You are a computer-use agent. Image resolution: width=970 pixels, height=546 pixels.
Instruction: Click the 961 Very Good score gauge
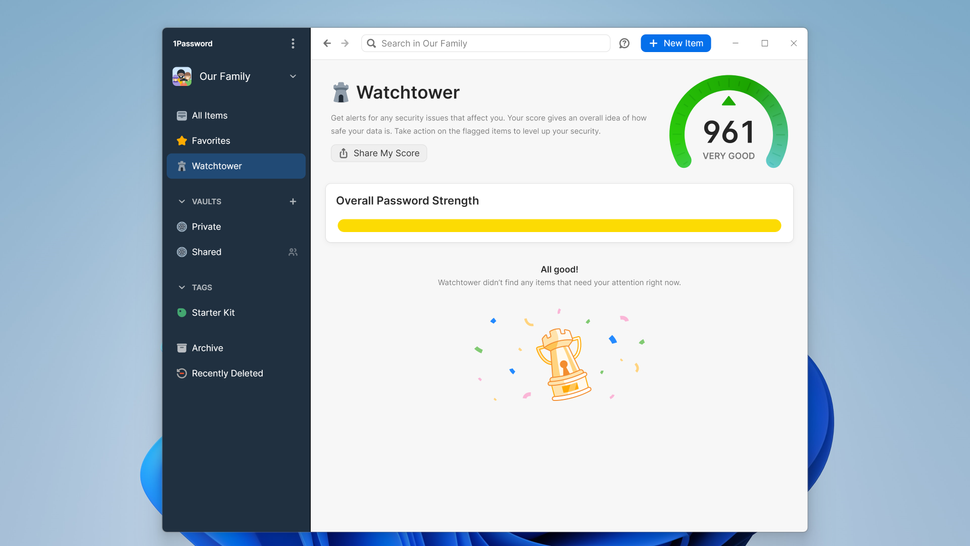(728, 124)
